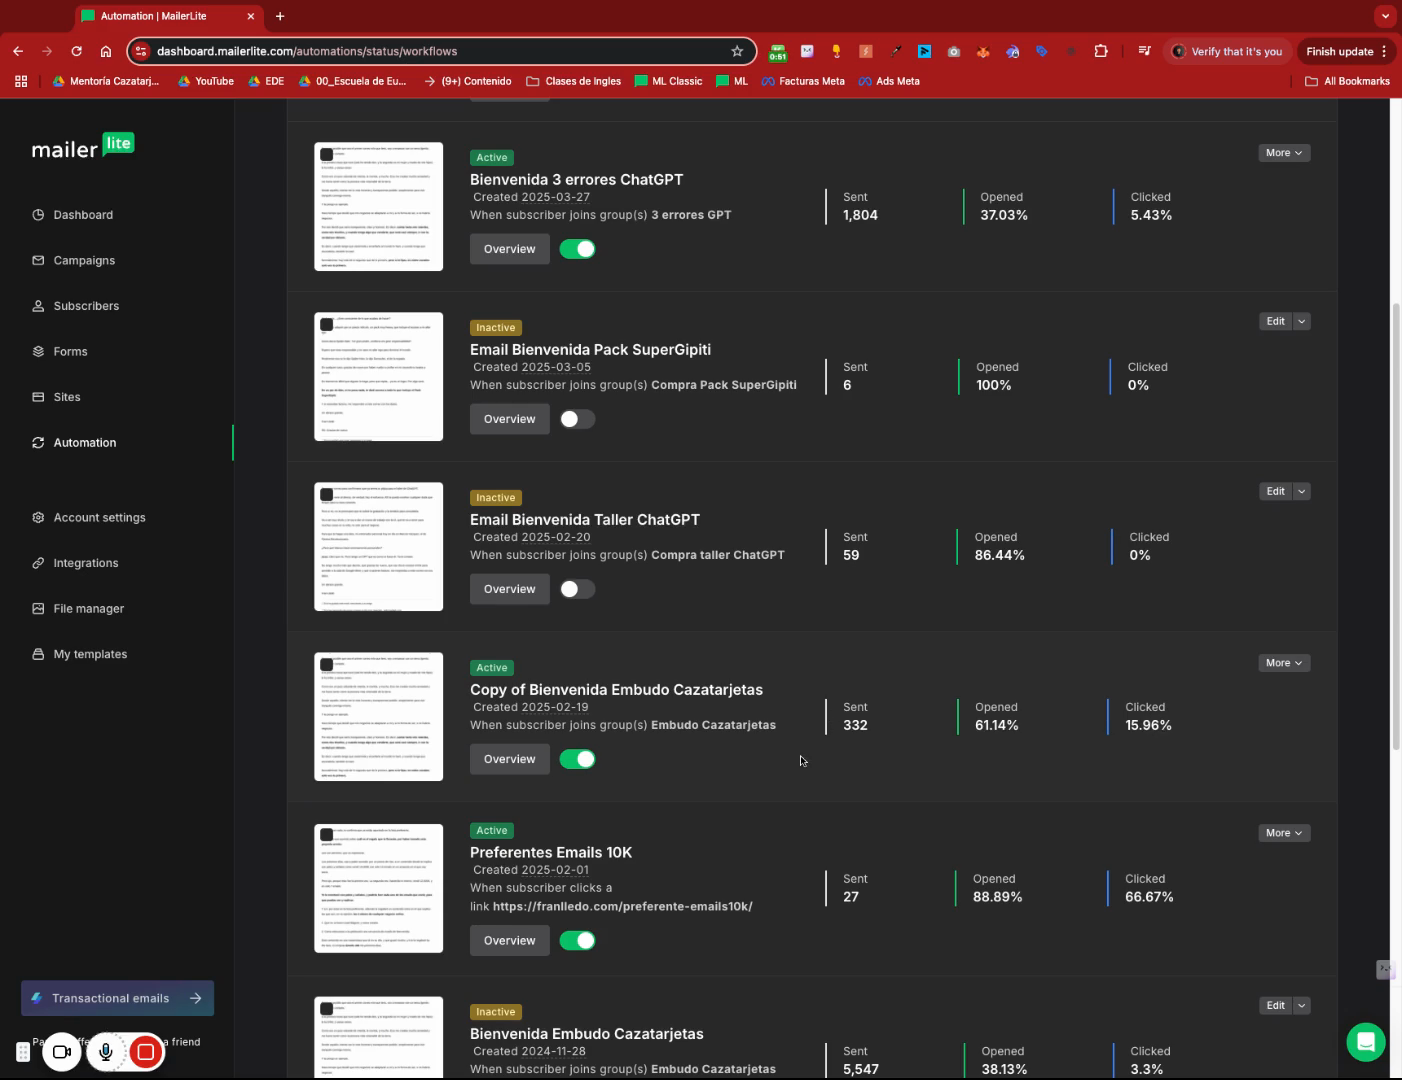The image size is (1402, 1080).
Task: Open Account settings in the sidebar
Action: [x=99, y=517]
